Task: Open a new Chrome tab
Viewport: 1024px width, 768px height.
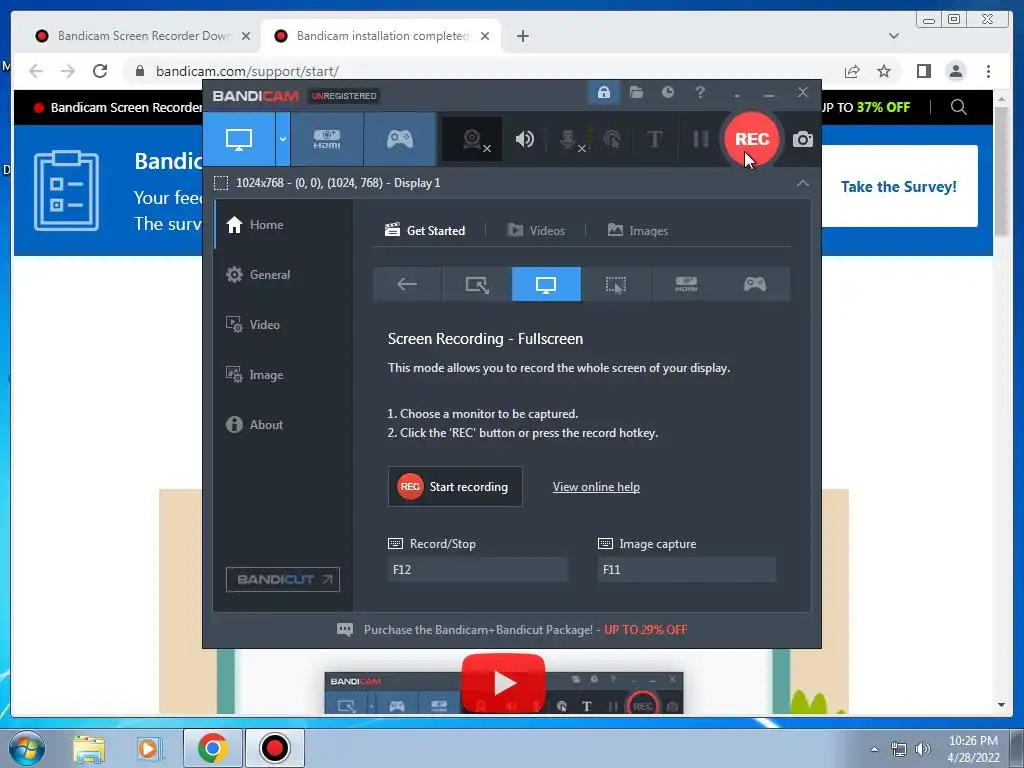Action: click(x=522, y=36)
